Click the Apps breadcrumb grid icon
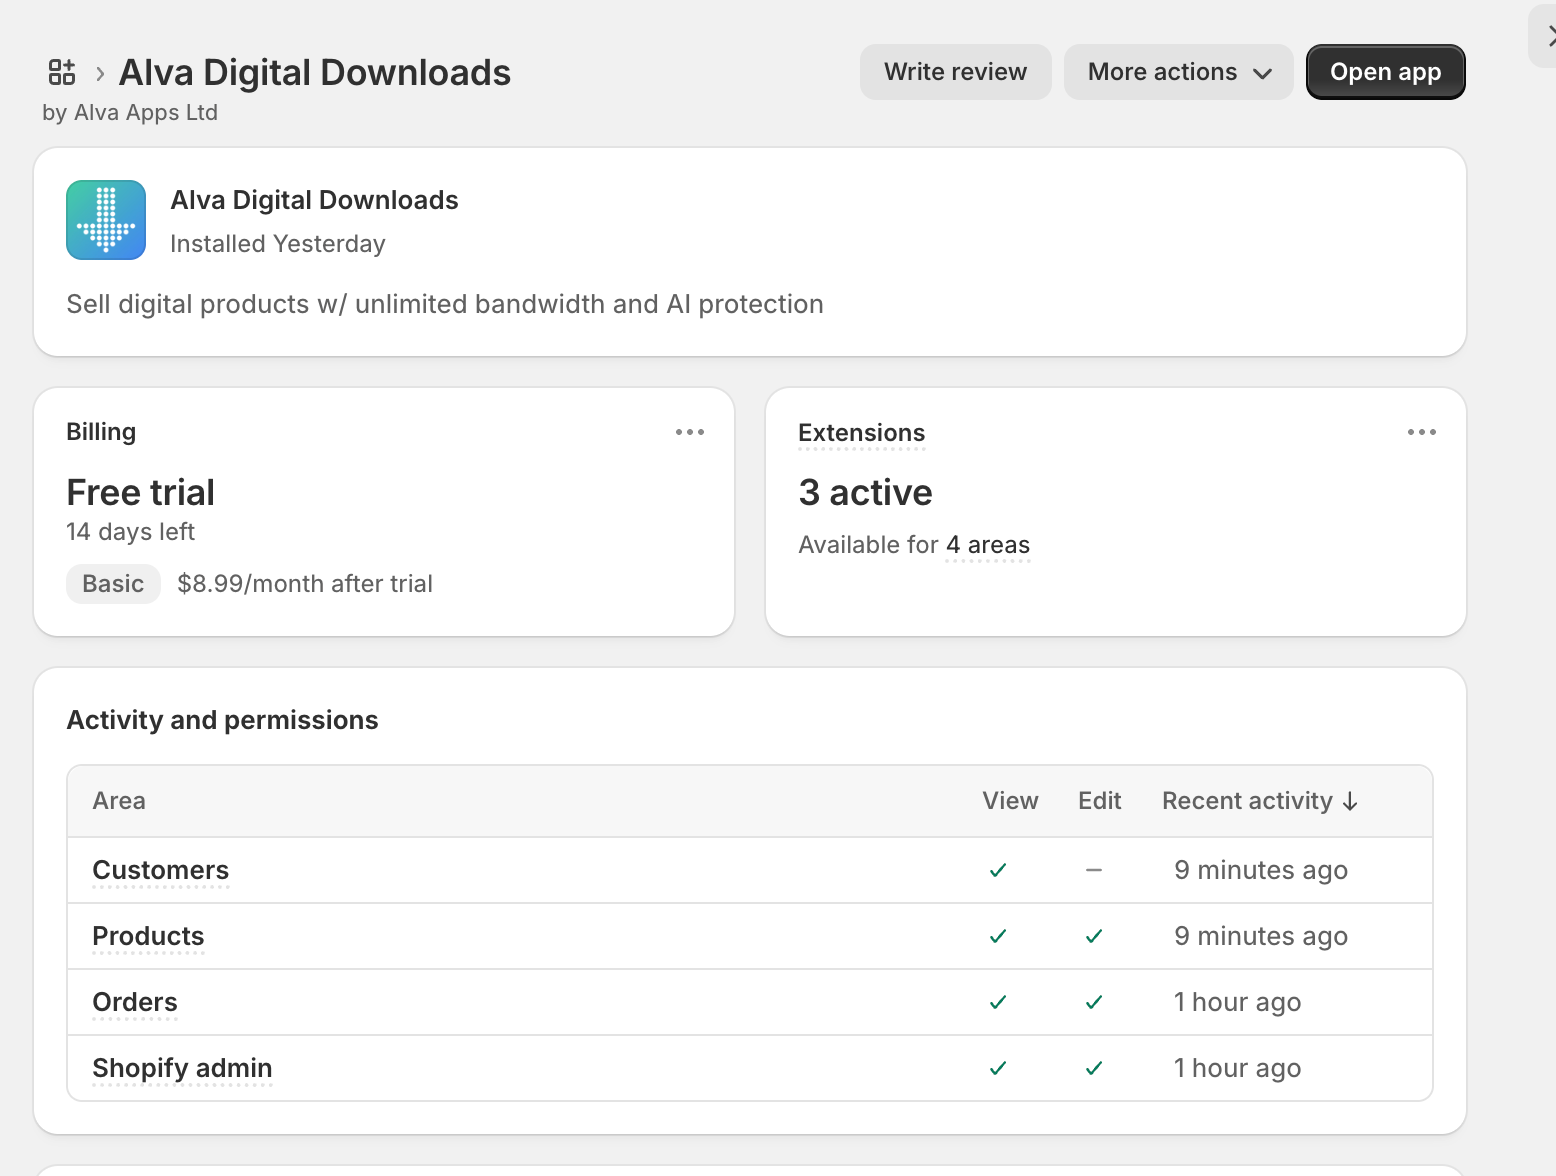This screenshot has width=1556, height=1176. coord(62,72)
